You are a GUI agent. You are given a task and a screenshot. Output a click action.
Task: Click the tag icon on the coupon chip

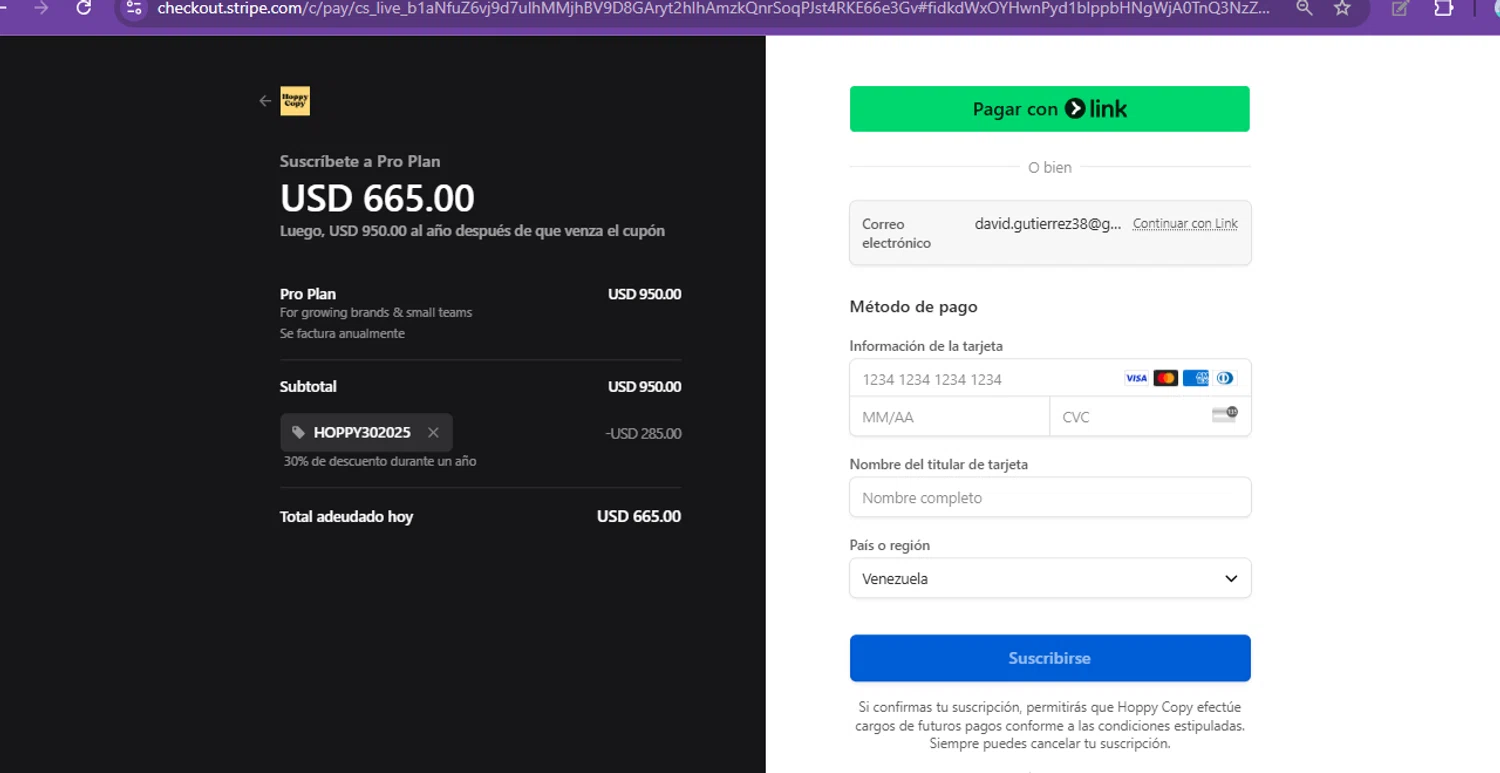(298, 433)
